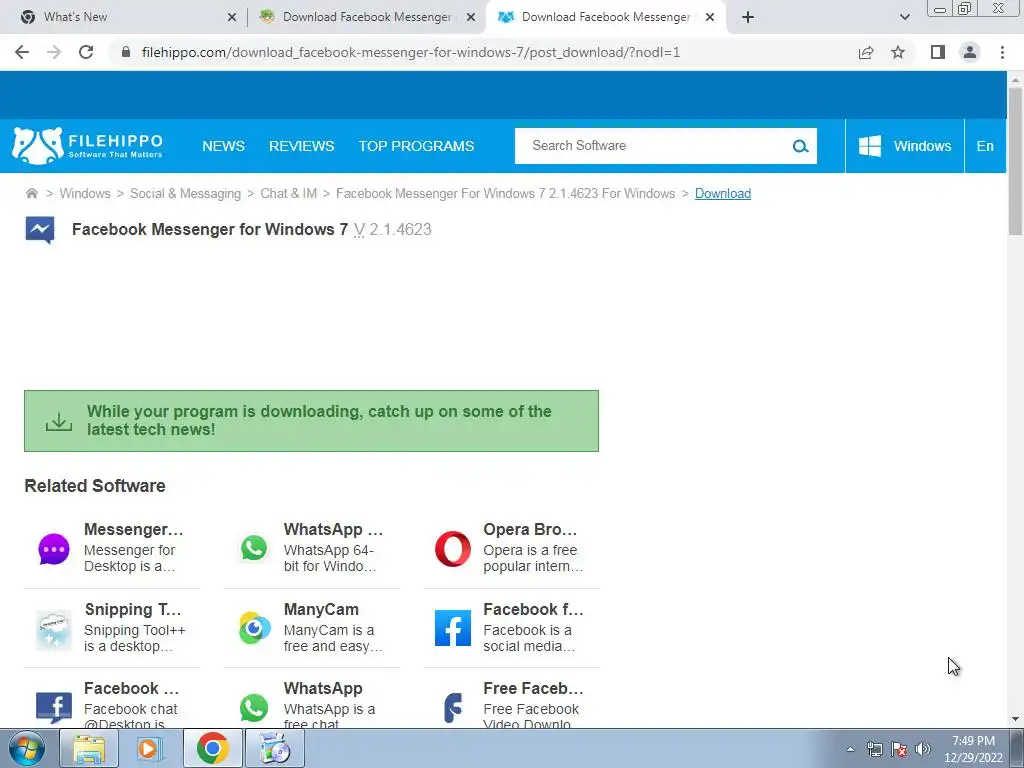Screen dimensions: 1024x768
Task: Click the Windows breadcrumb link
Action: (85, 193)
